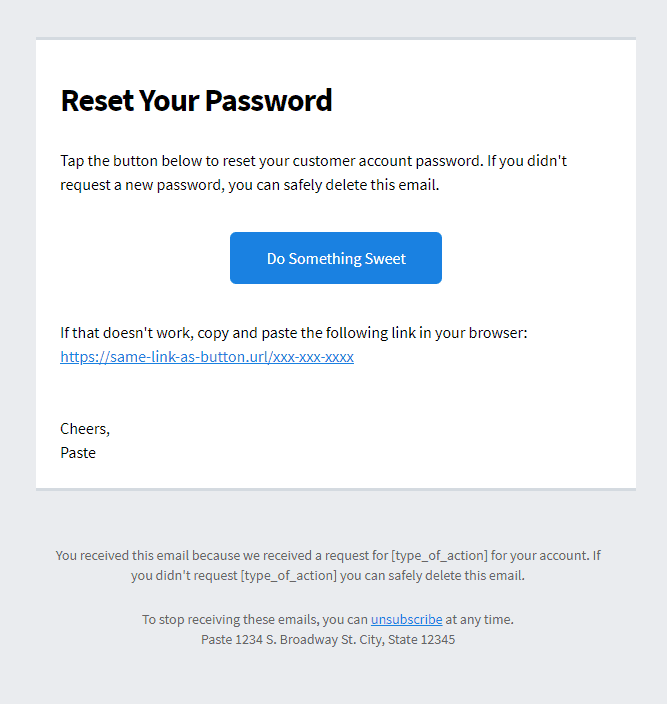Click the "Paste" signature name
This screenshot has height=704, width=667.
click(78, 453)
